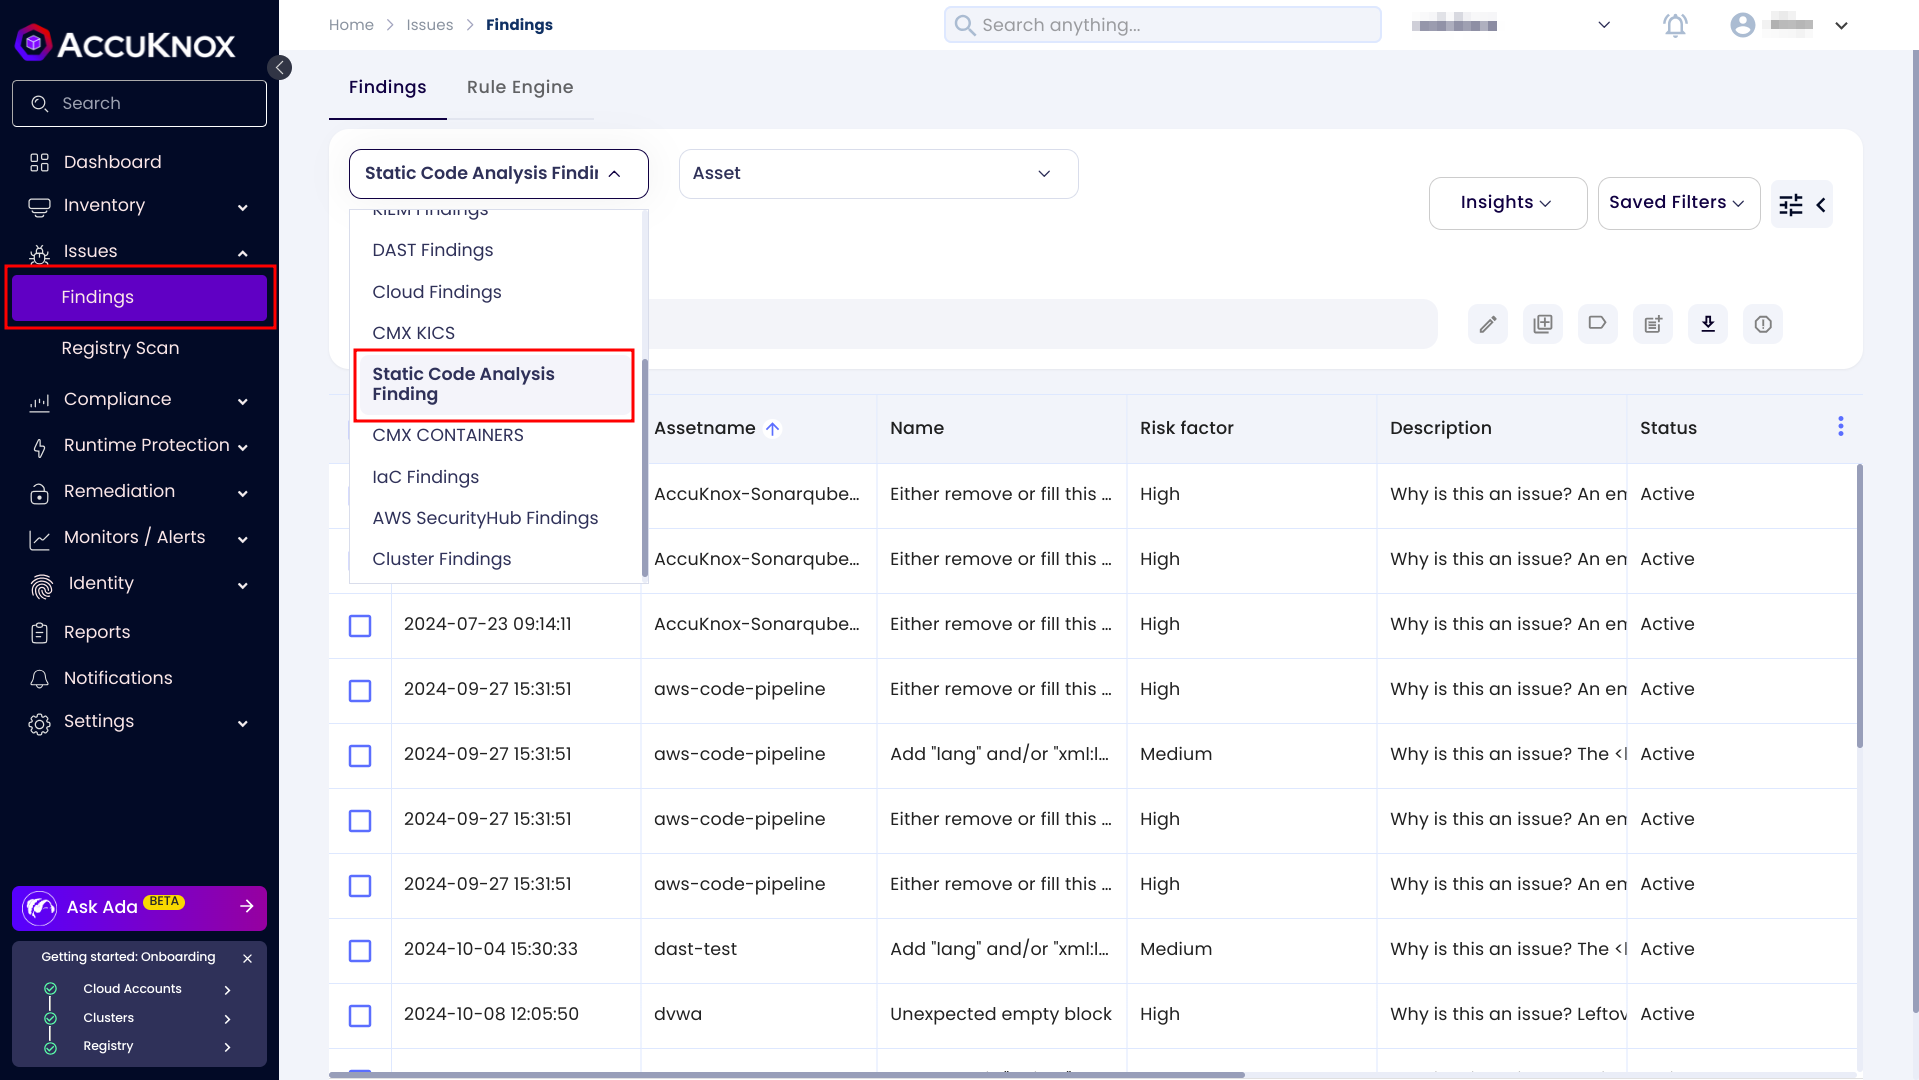Viewport: 1919px width, 1080px height.
Task: Click the Inventory sidebar icon
Action: (x=39, y=207)
